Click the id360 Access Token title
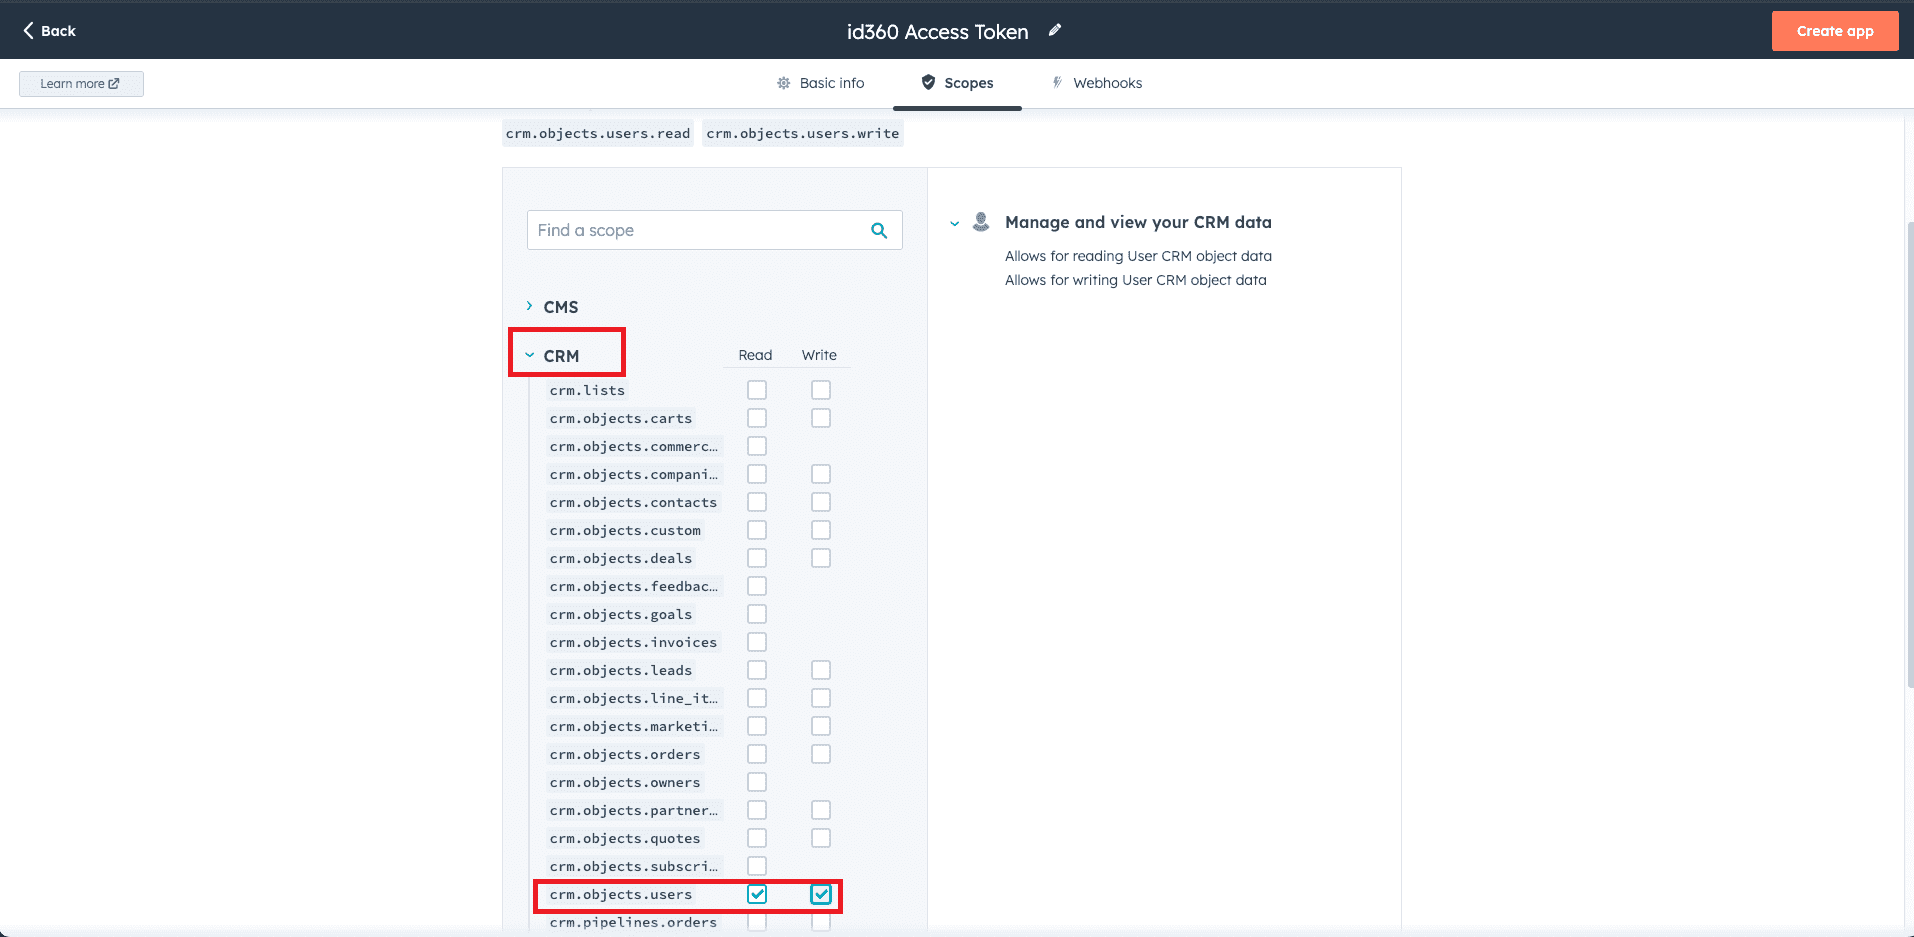 point(937,31)
